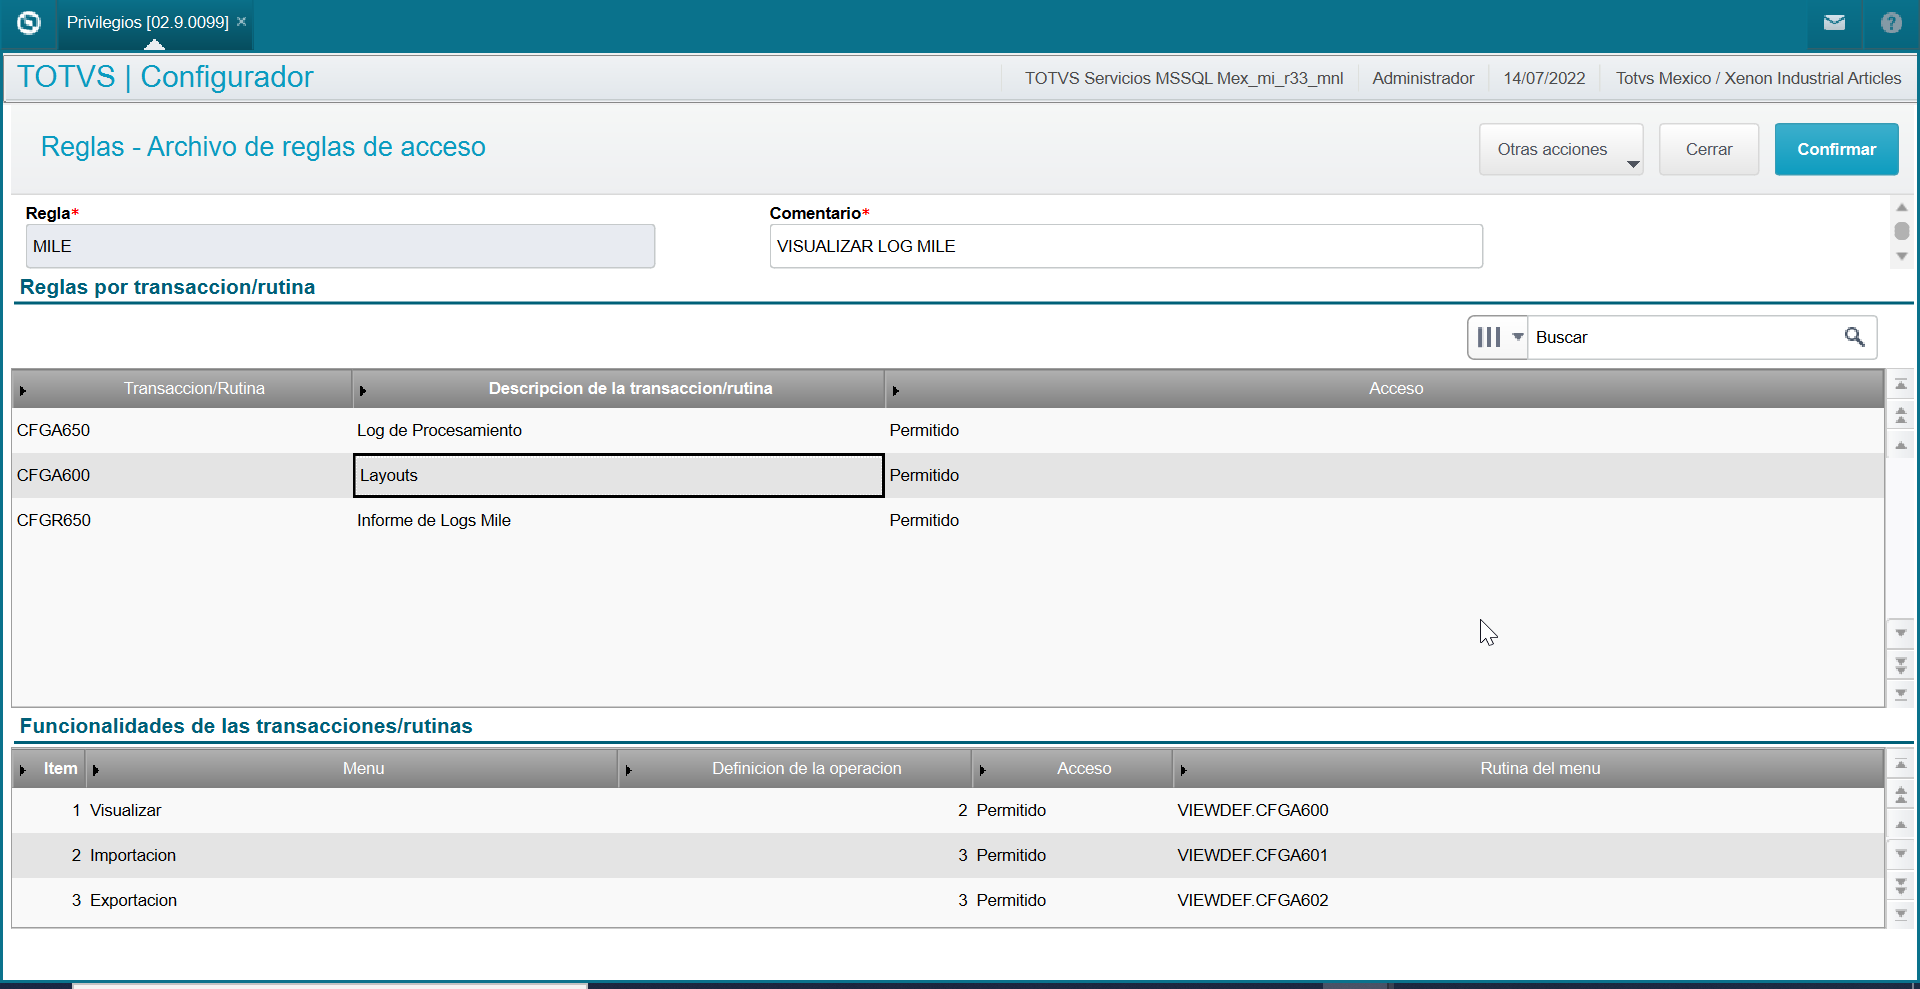Click the Cerrar button
1920x989 pixels.
tap(1708, 149)
